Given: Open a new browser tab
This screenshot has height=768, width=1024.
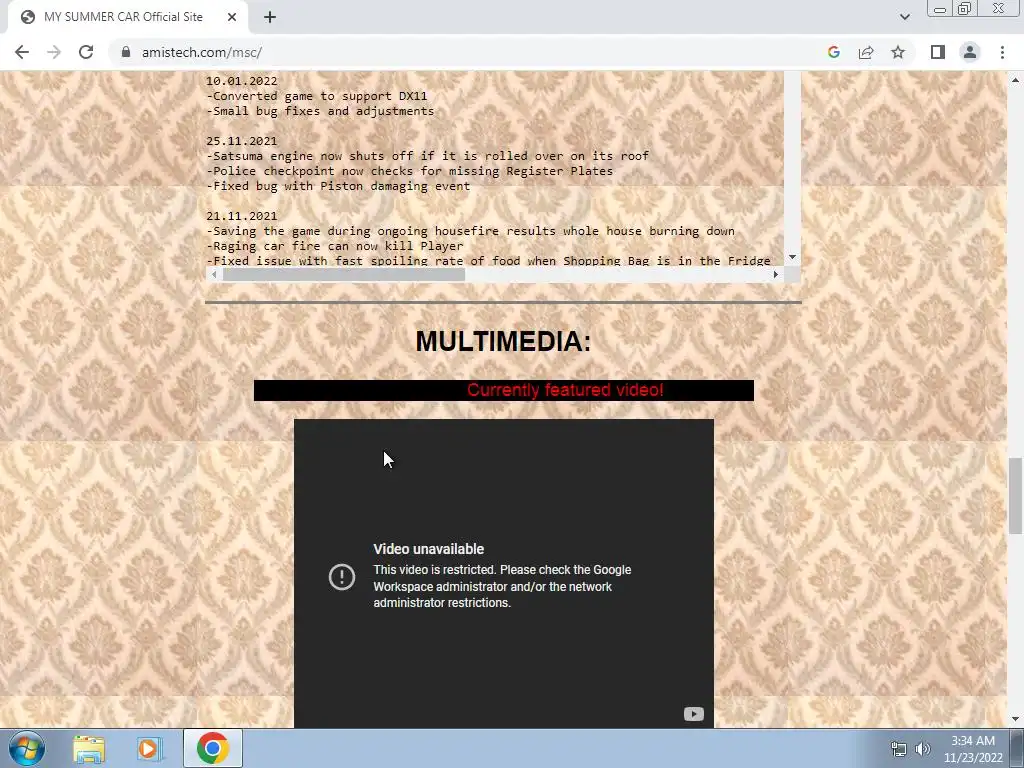Looking at the screenshot, I should click(x=270, y=17).
